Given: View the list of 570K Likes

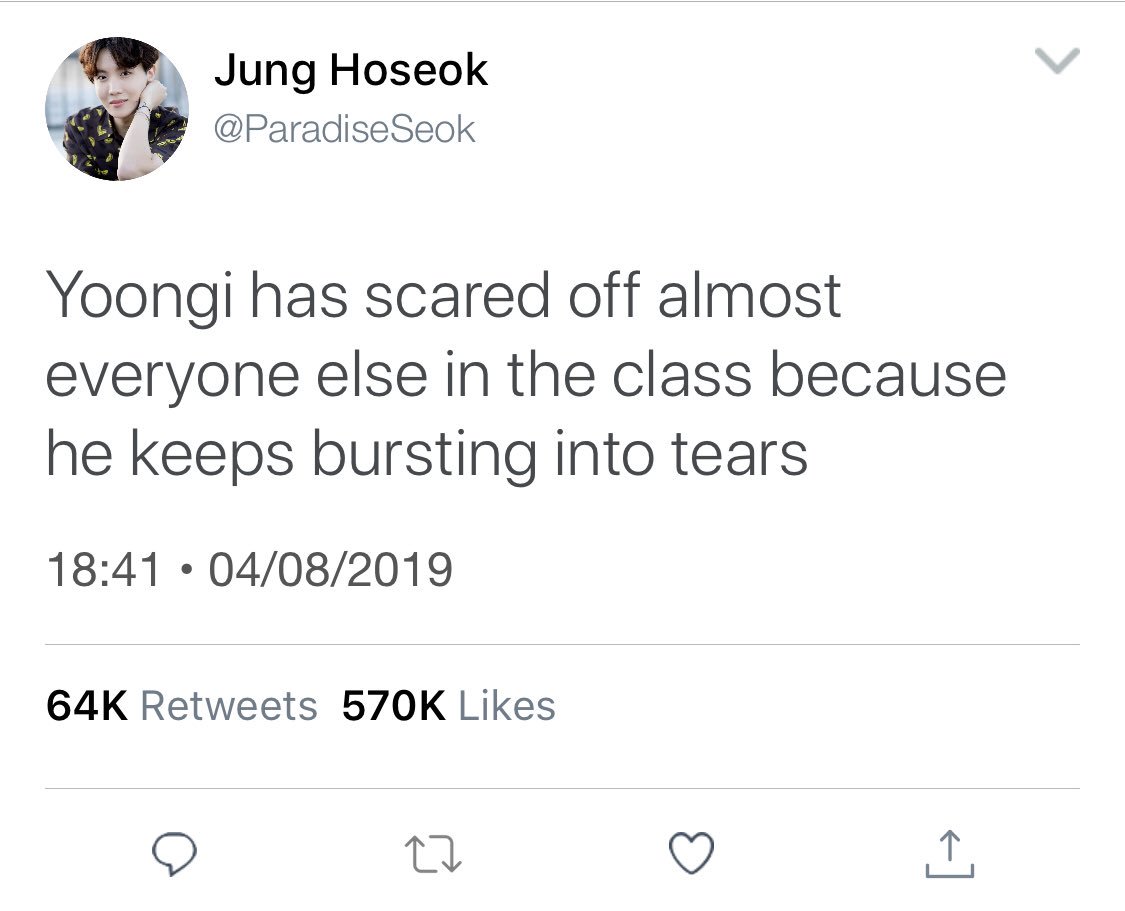Looking at the screenshot, I should coord(448,705).
